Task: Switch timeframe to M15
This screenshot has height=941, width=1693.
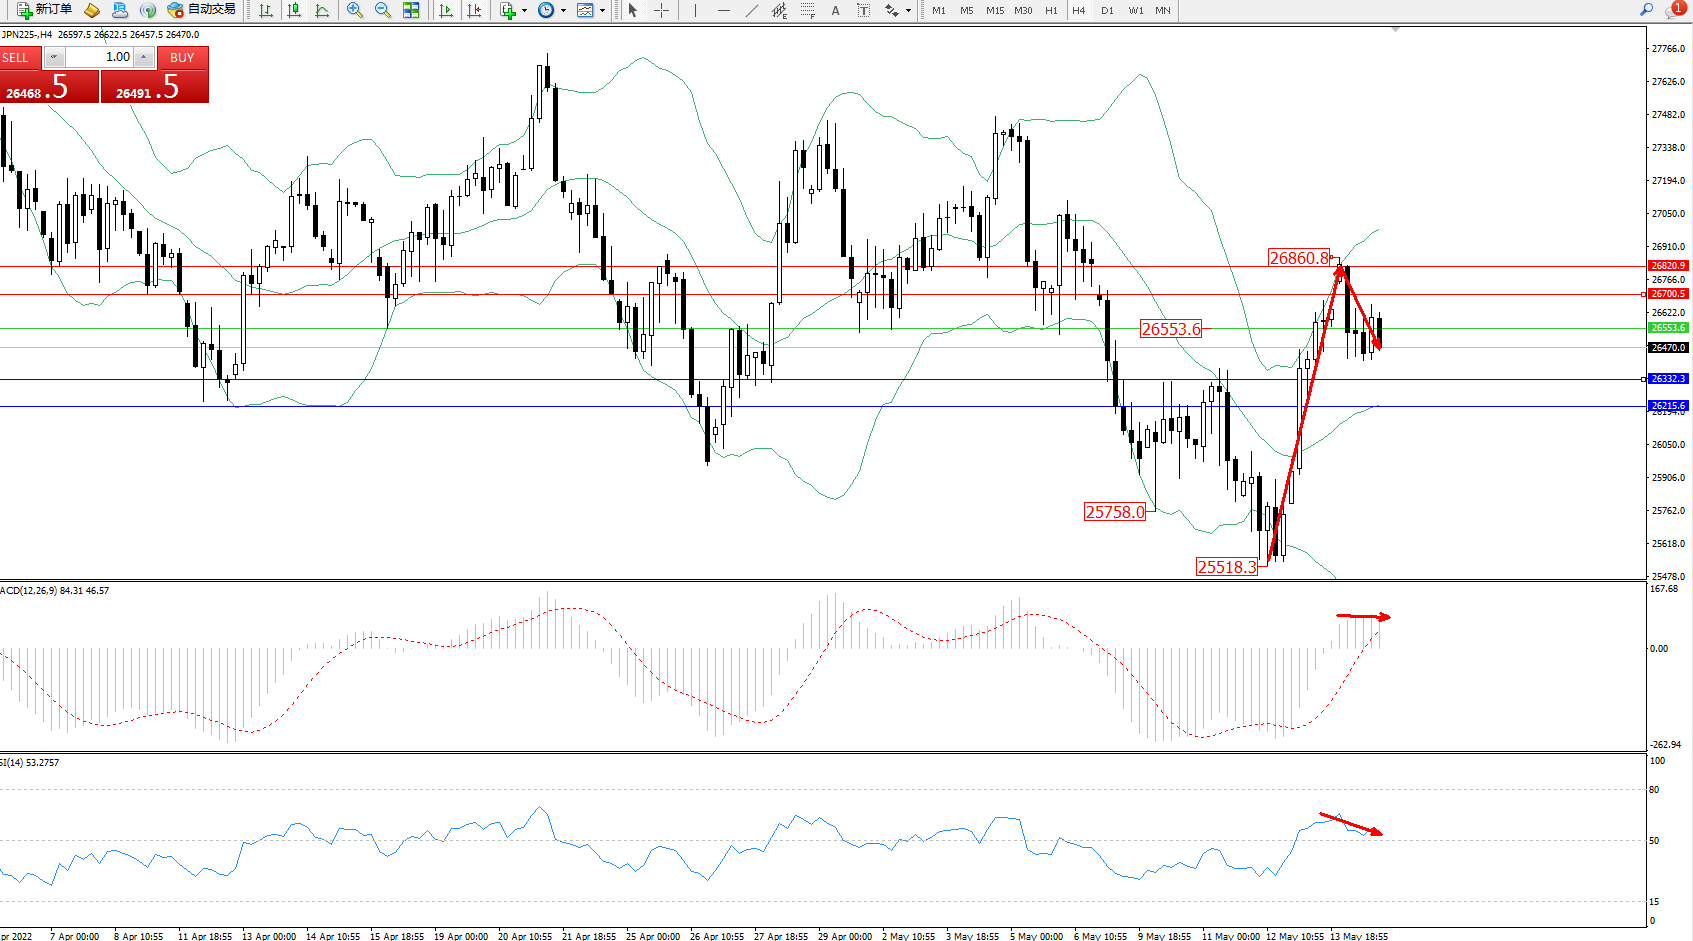Action: click(994, 10)
